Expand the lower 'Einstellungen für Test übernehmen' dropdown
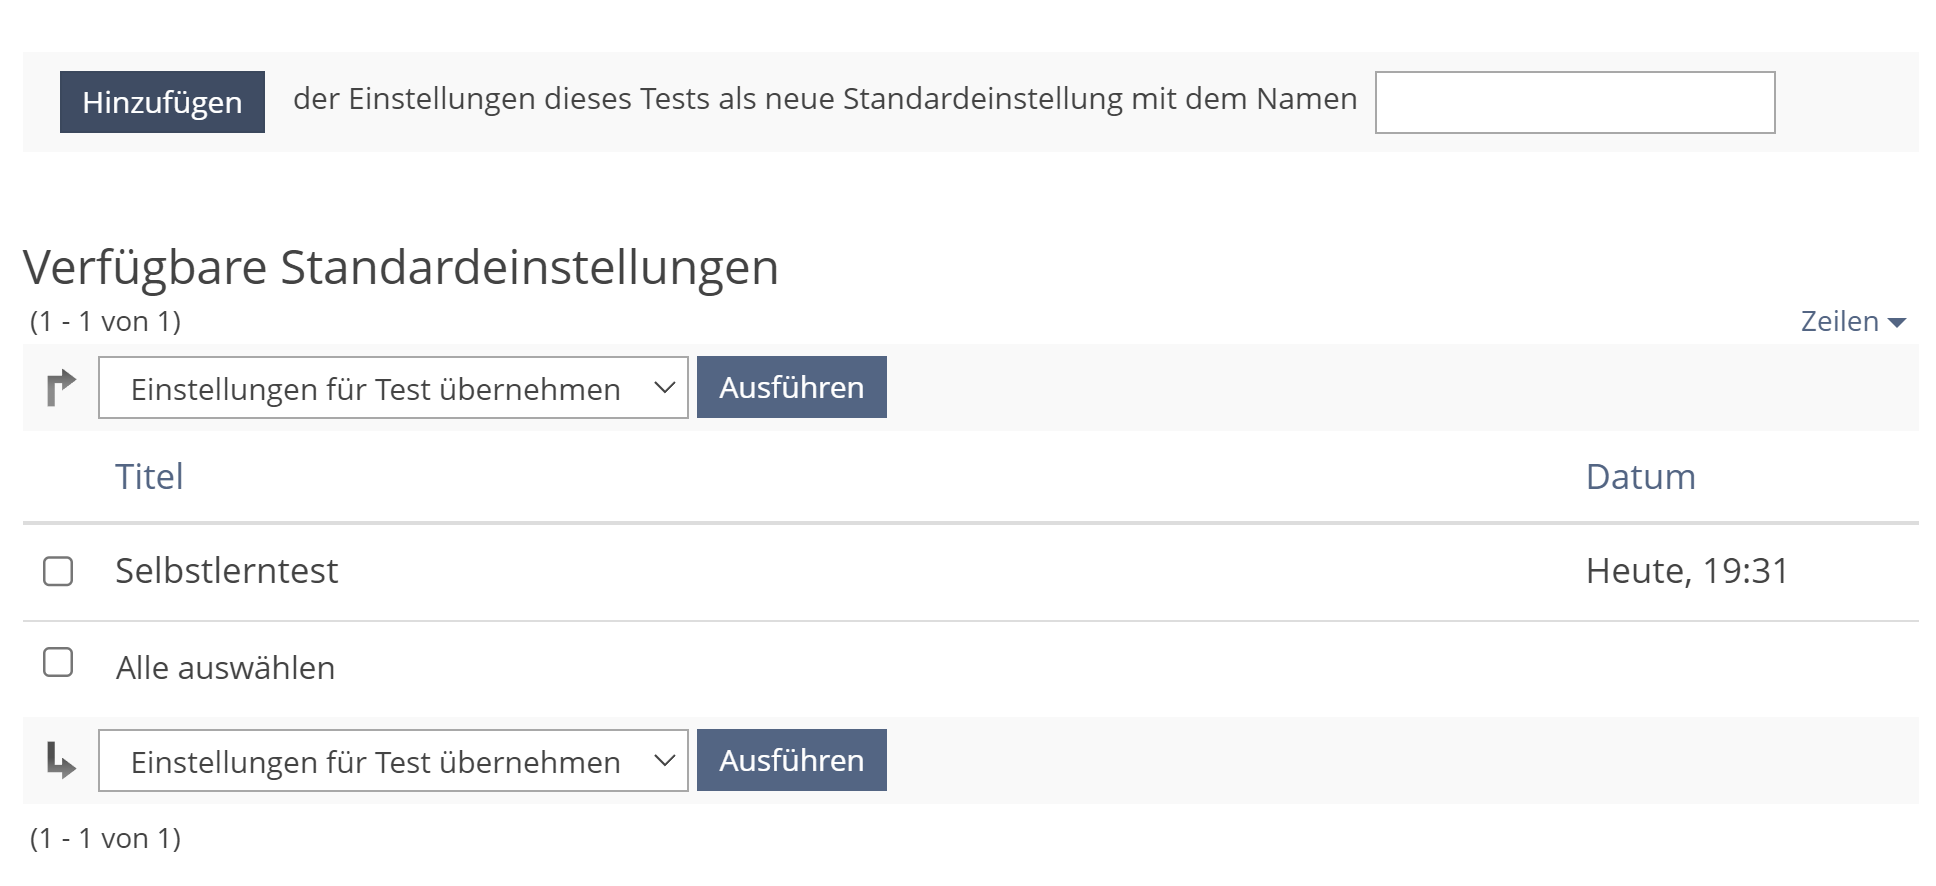The image size is (1936, 886). pos(393,761)
